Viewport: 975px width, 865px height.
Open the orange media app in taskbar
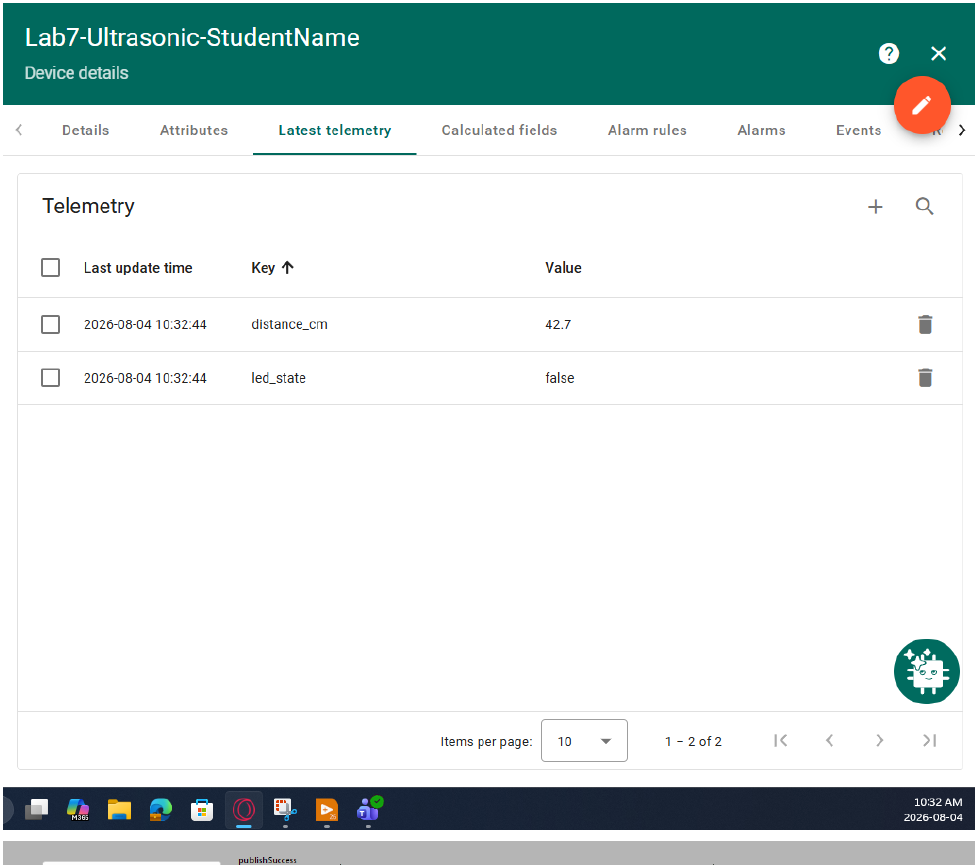326,809
